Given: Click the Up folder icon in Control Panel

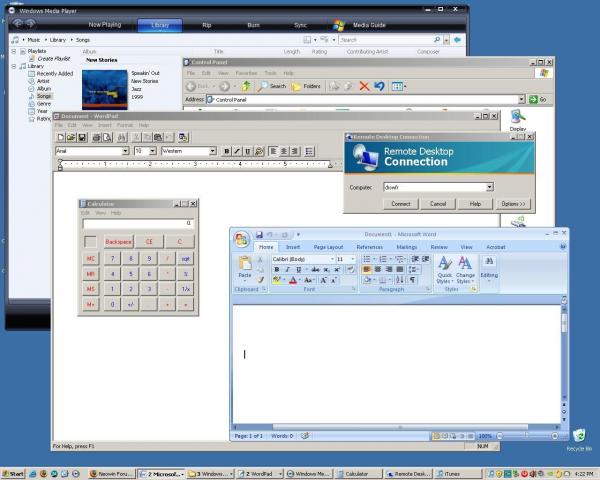Looking at the screenshot, I should (246, 87).
